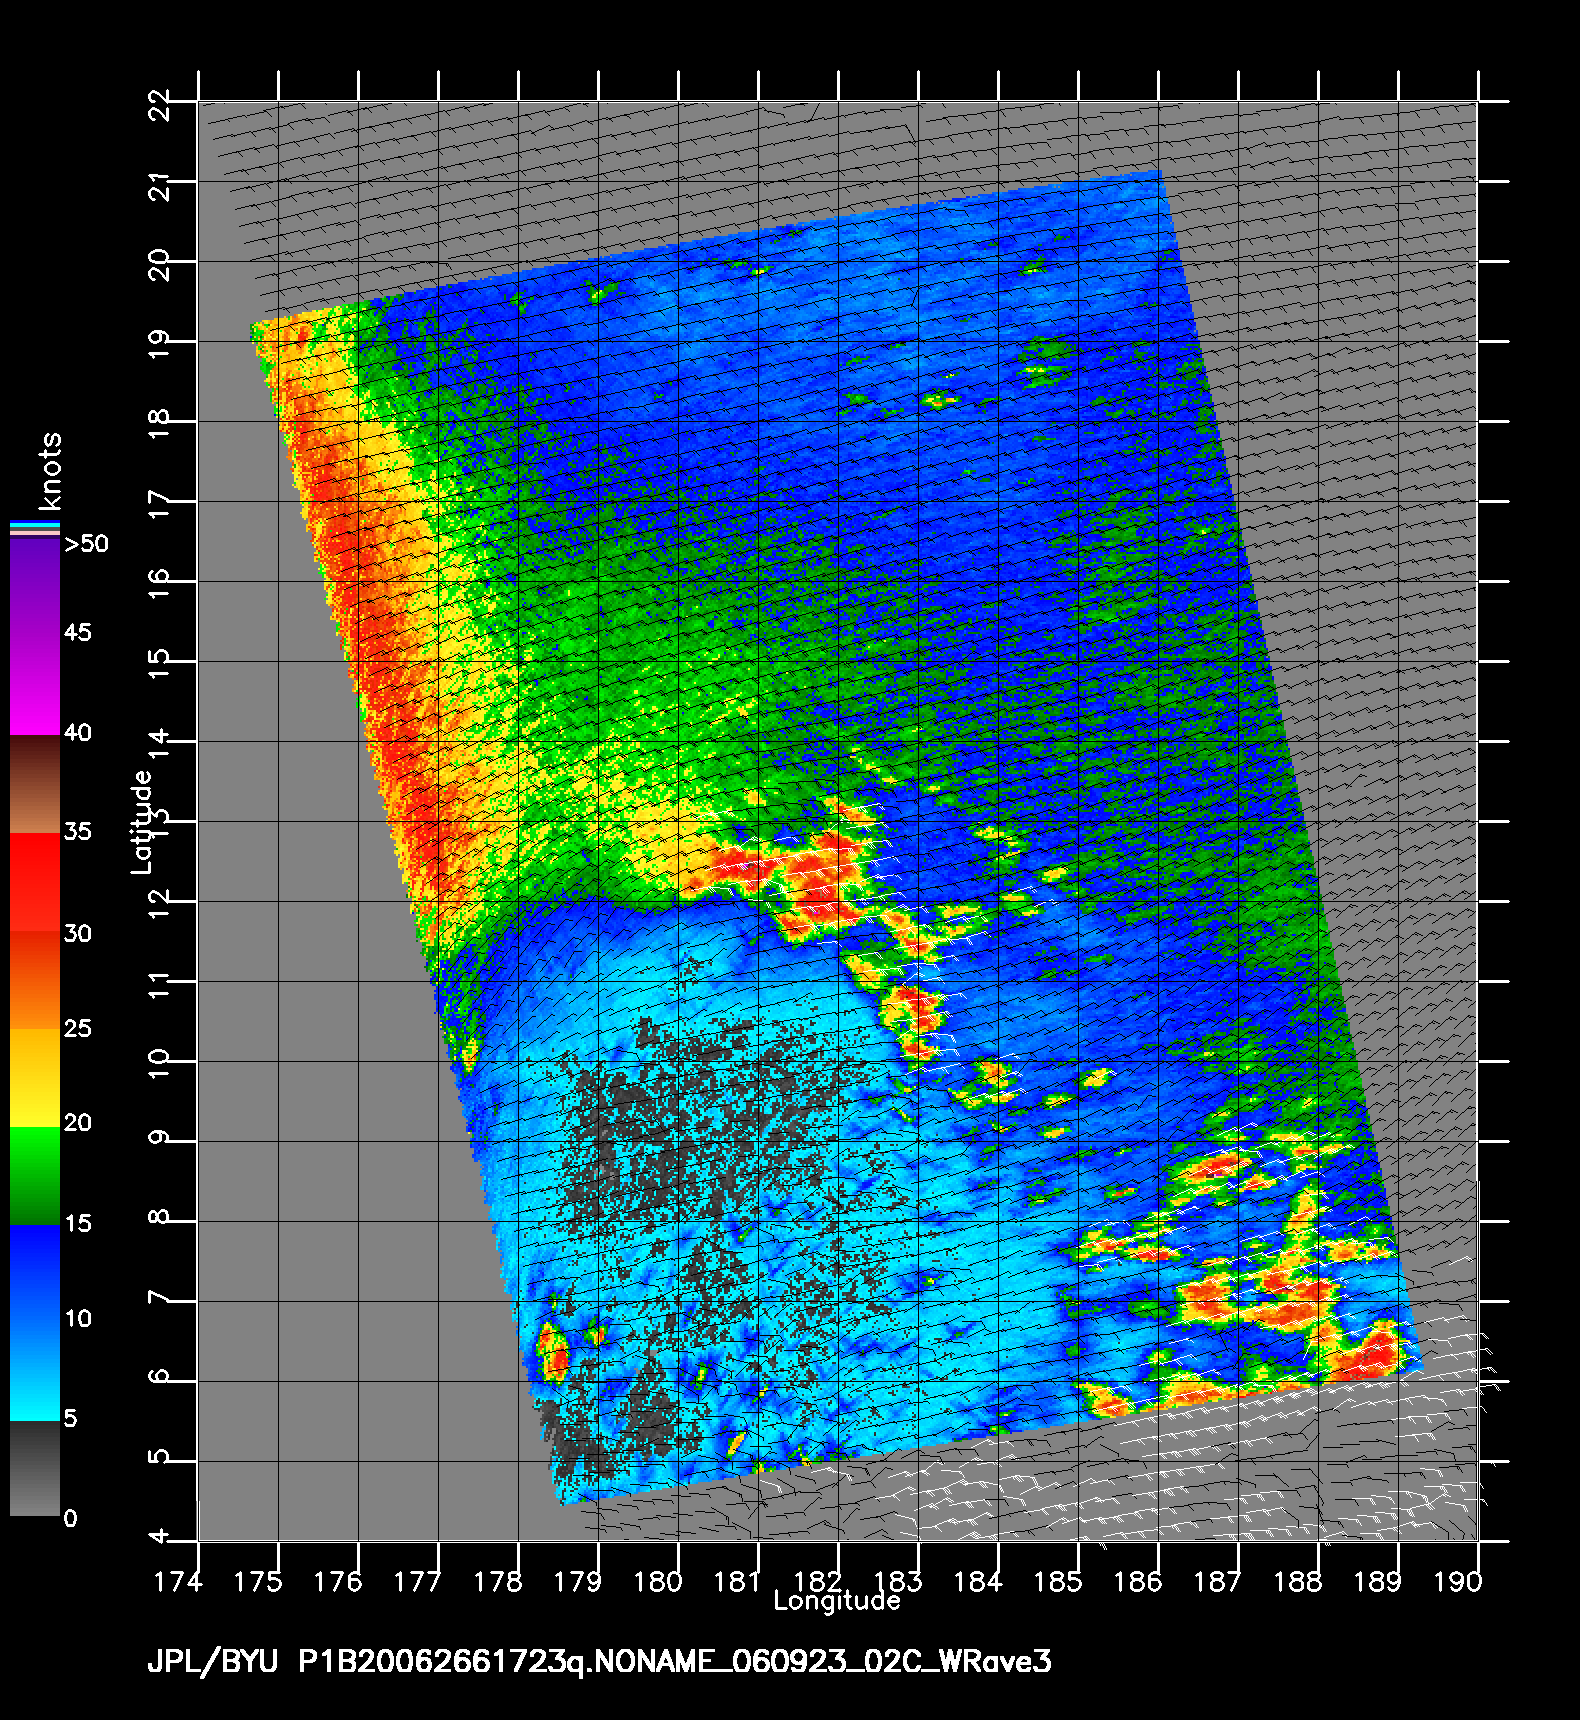
Task: Select longitude tick label '179'
Action: click(578, 1581)
